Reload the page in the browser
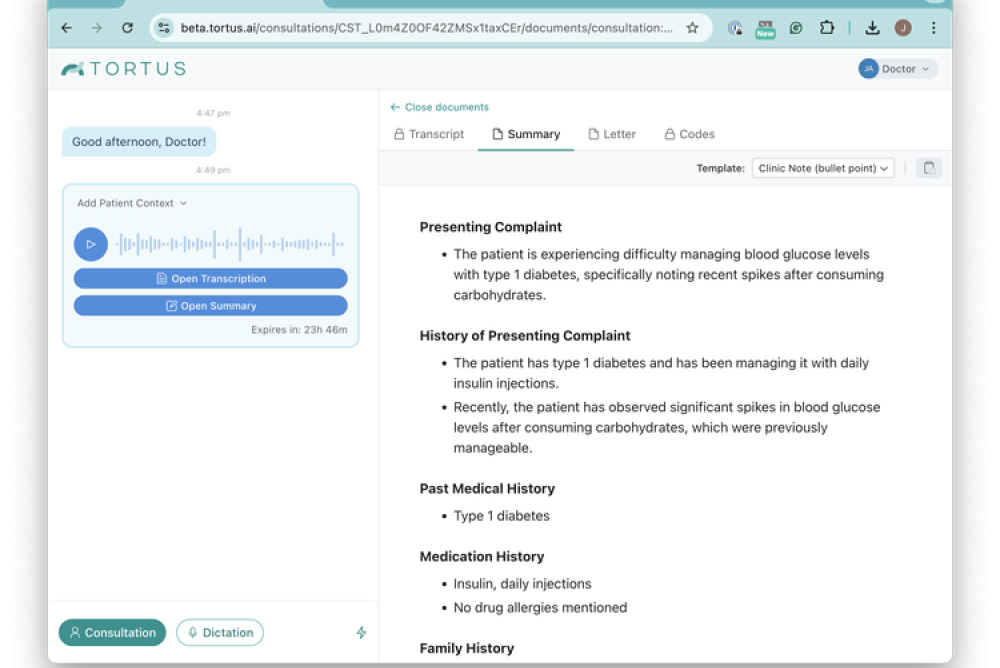This screenshot has height=668, width=1000. pos(127,28)
